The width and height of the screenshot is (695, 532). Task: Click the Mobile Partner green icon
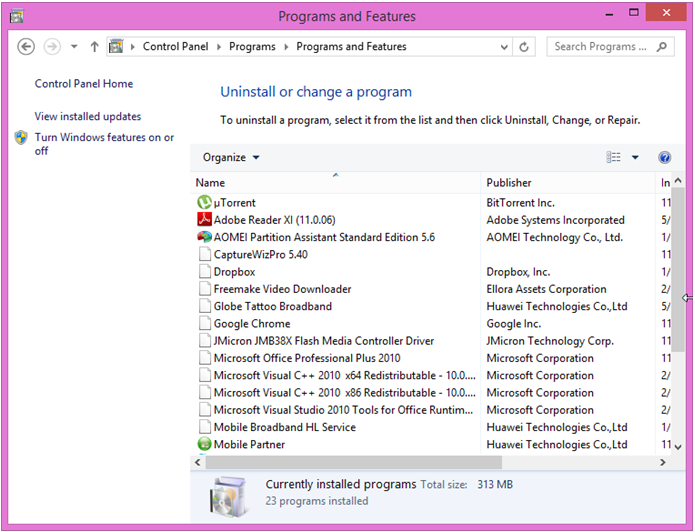204,444
